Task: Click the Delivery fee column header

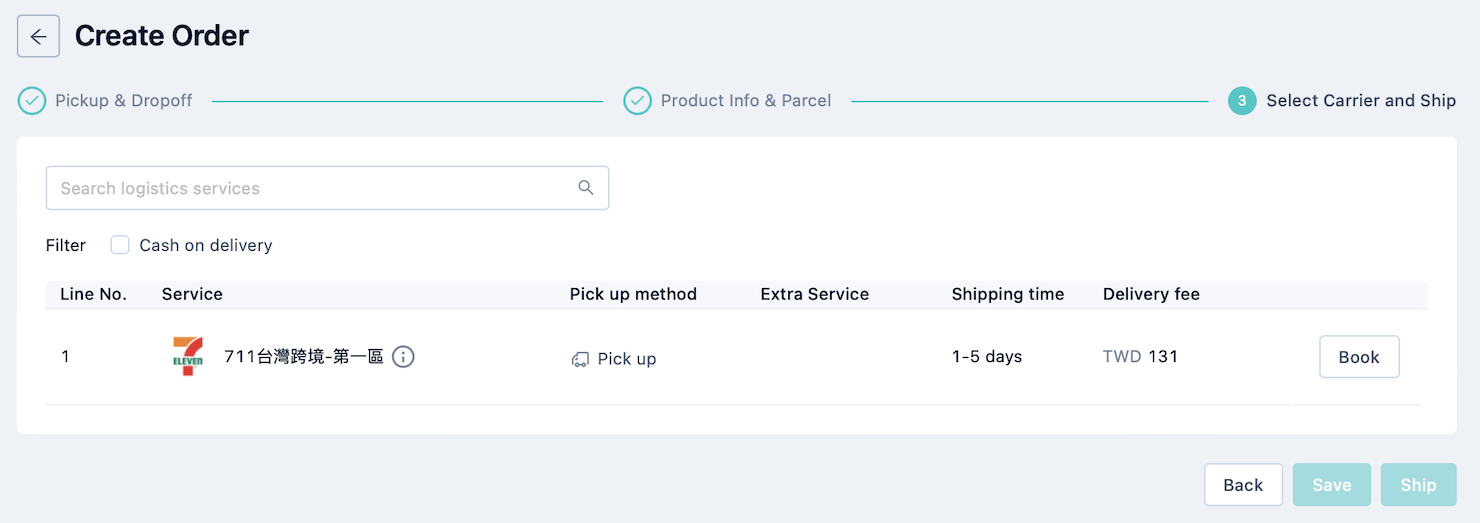Action: [x=1151, y=294]
